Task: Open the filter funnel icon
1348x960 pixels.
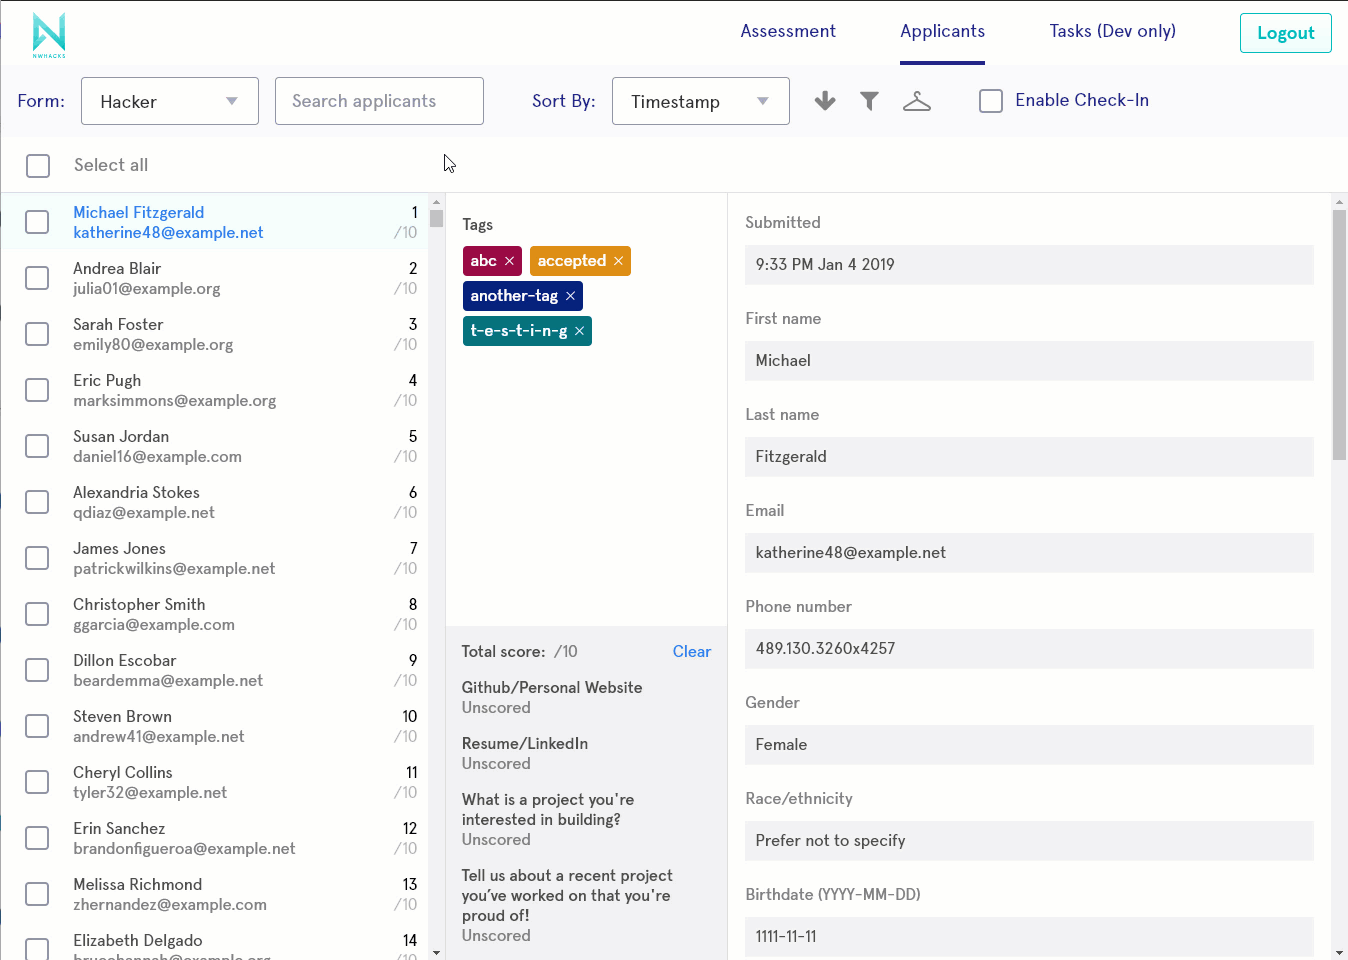Action: pos(870,101)
